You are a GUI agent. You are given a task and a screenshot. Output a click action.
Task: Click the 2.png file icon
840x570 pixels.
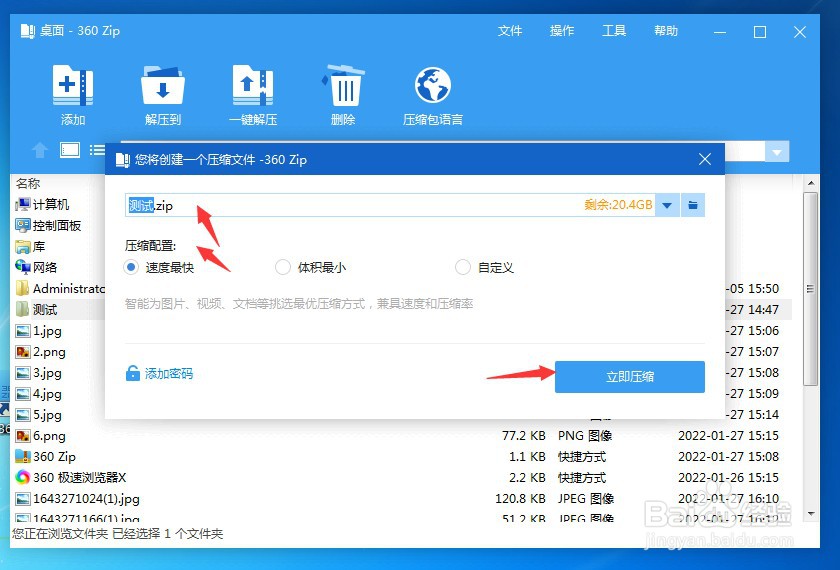click(x=22, y=351)
